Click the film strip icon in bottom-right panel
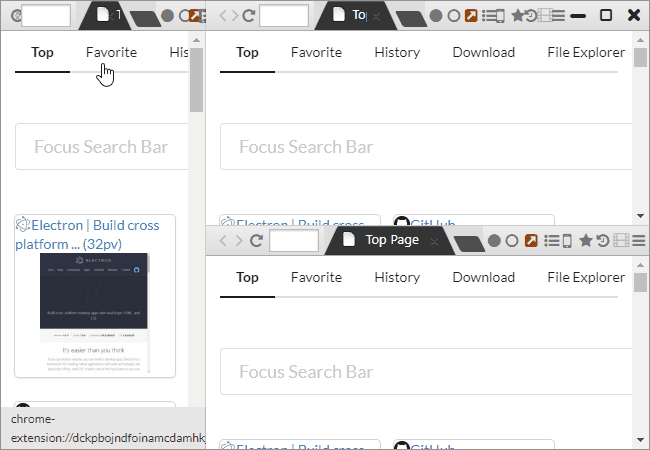Image resolution: width=650 pixels, height=450 pixels. (621, 241)
